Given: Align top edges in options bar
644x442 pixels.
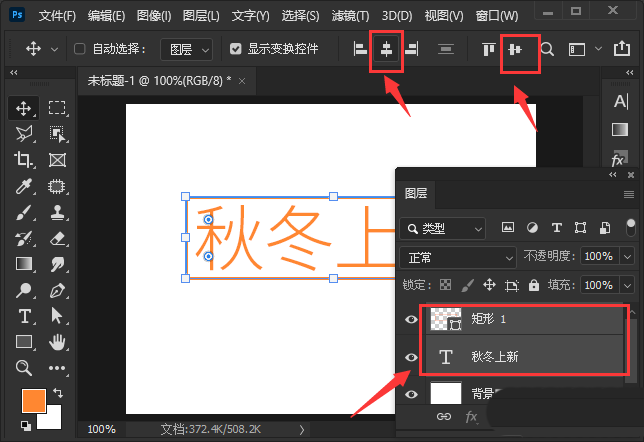Looking at the screenshot, I should point(488,49).
